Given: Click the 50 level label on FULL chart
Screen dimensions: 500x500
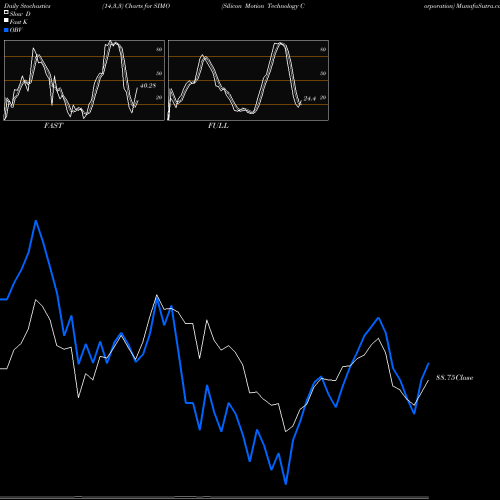Looking at the screenshot, I should point(323,73).
